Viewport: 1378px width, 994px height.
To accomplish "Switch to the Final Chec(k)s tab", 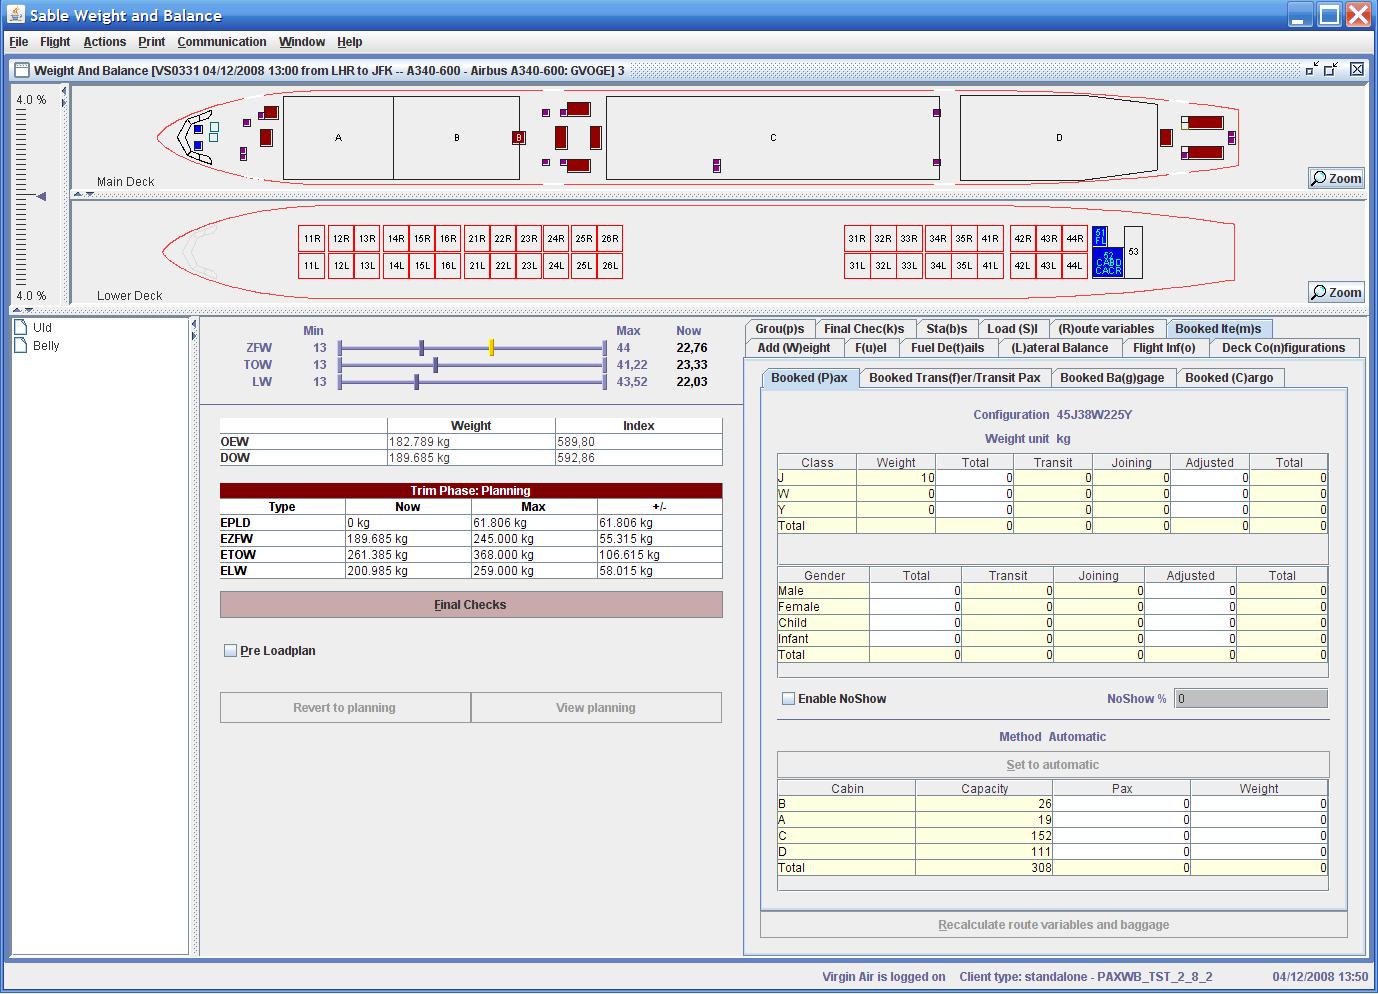I will [864, 329].
